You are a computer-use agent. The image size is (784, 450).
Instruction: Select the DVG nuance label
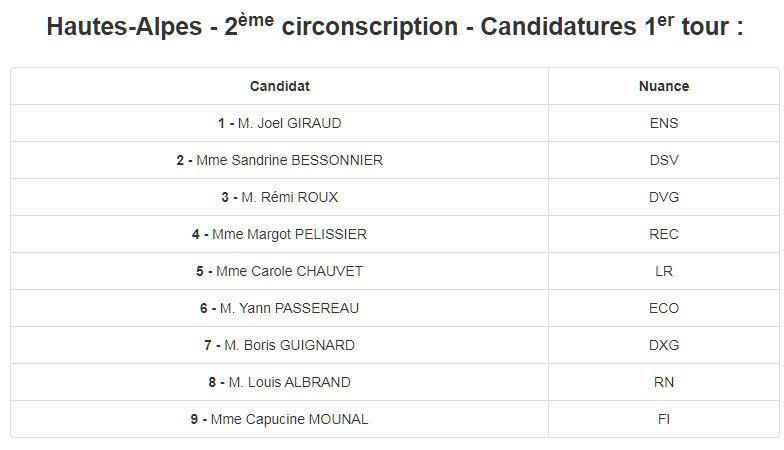pyautogui.click(x=664, y=197)
